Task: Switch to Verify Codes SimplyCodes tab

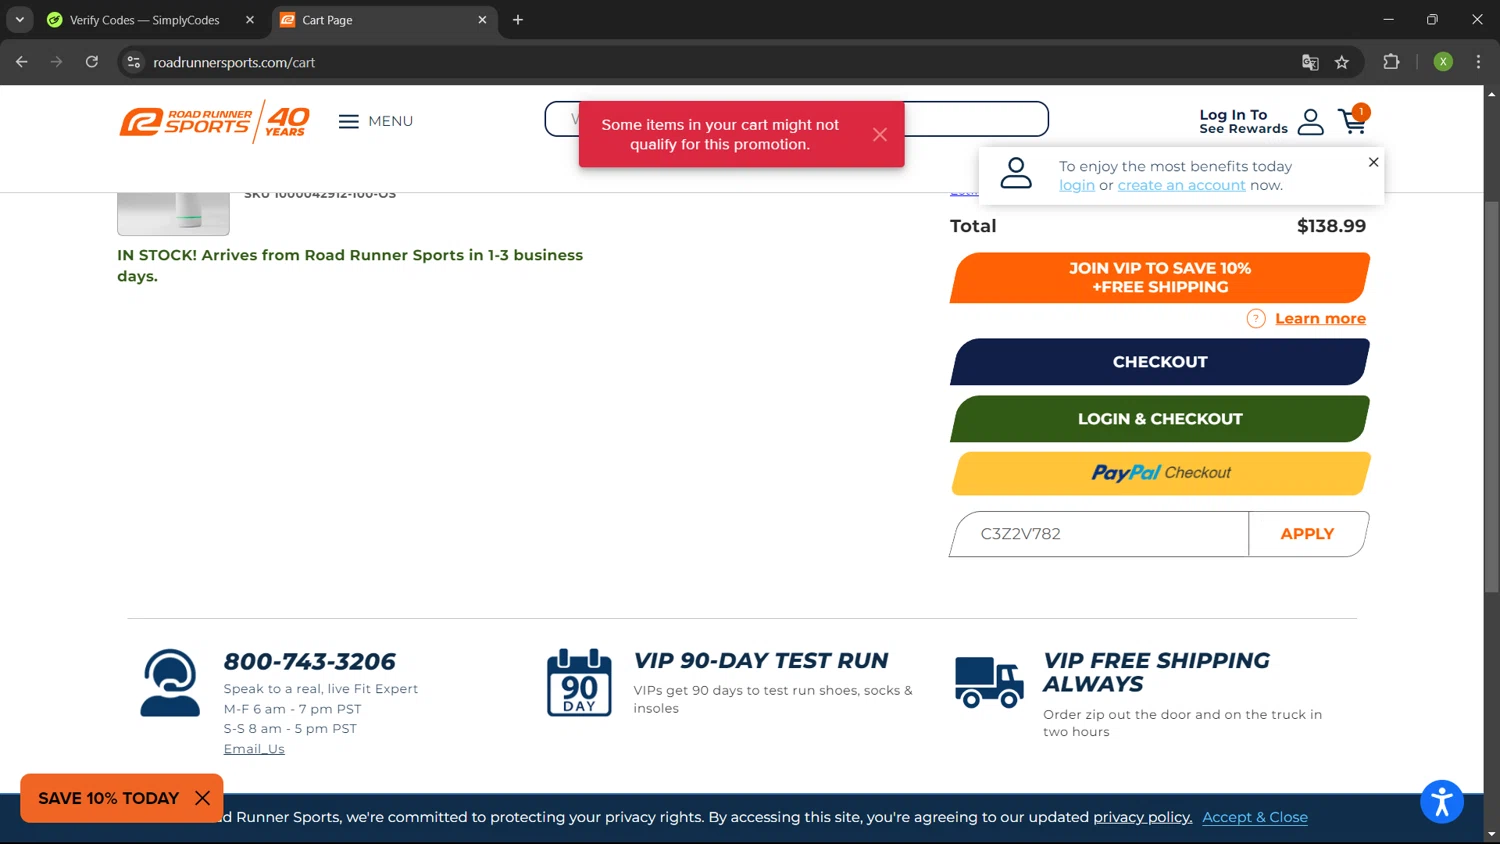Action: click(145, 20)
